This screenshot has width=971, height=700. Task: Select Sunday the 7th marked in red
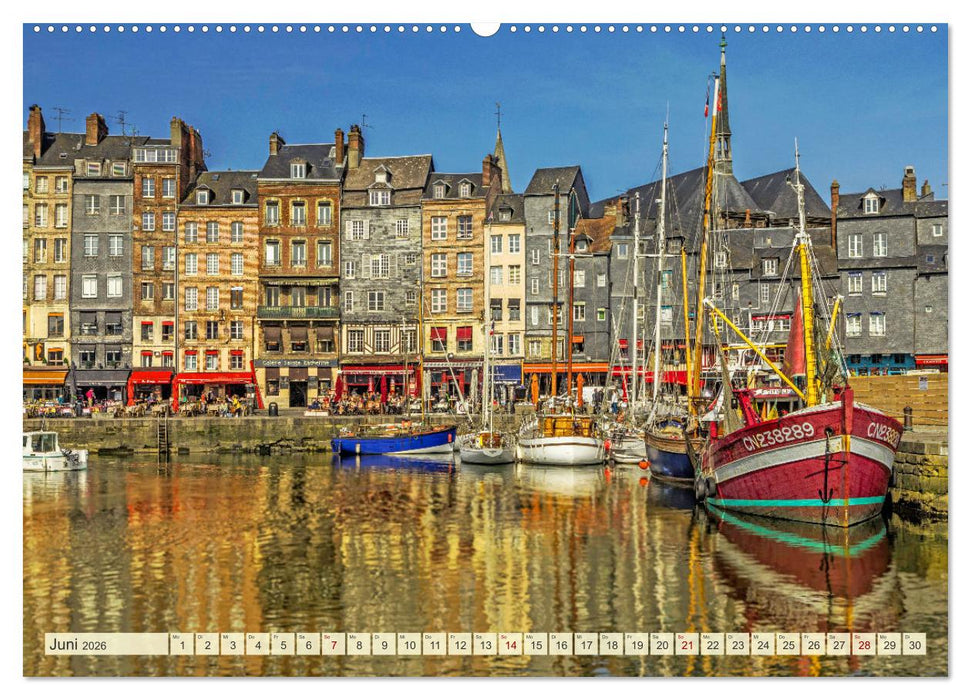click(334, 644)
